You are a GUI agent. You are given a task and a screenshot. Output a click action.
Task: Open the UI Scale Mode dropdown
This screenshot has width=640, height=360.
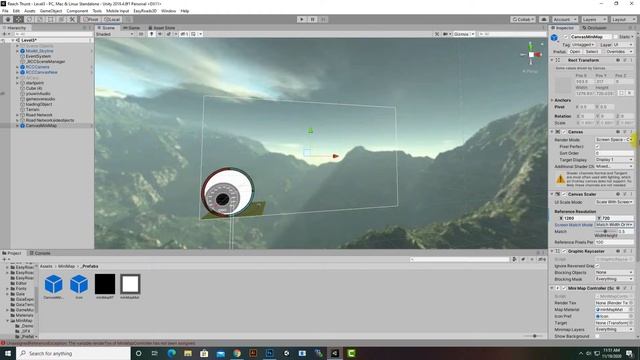[x=614, y=202]
